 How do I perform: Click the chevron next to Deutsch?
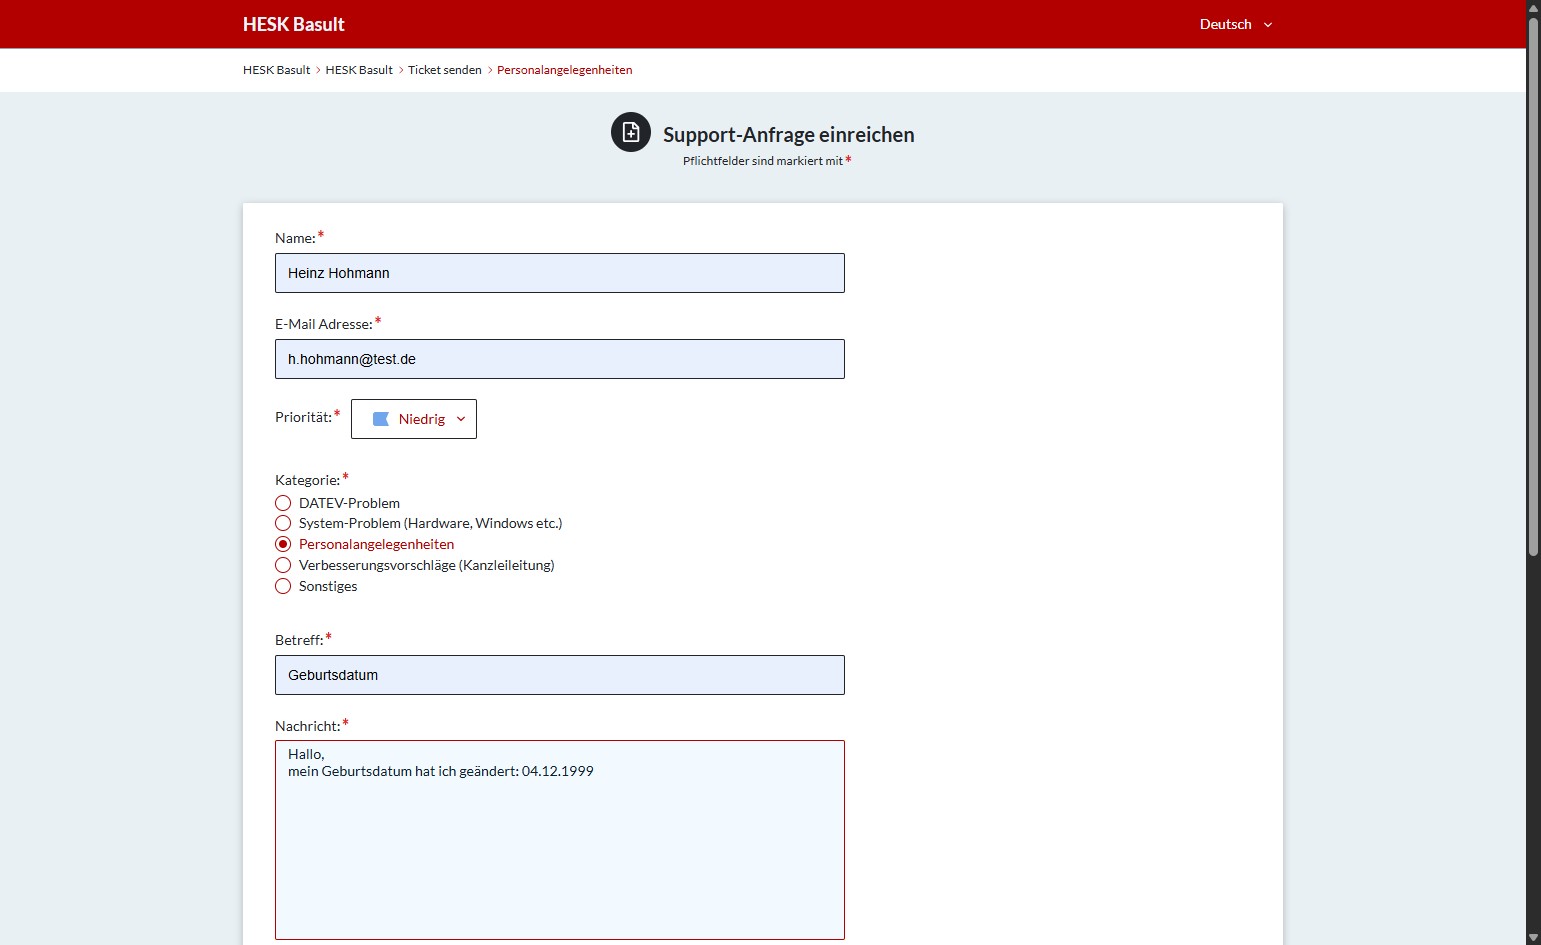pyautogui.click(x=1268, y=25)
